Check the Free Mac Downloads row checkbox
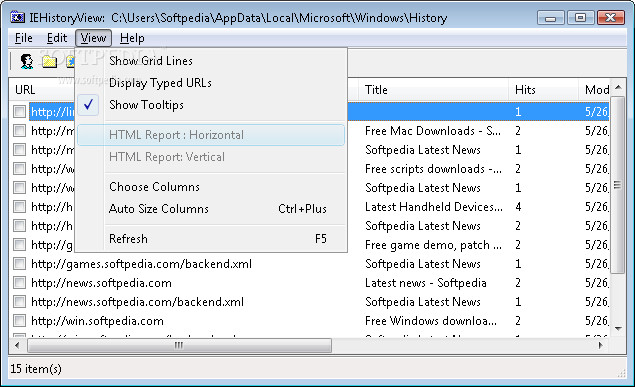The width and height of the screenshot is (635, 387). point(19,131)
